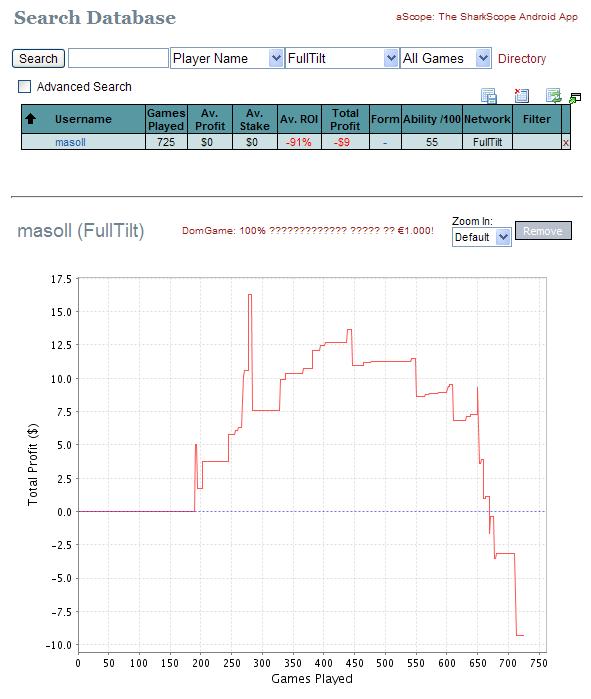
Task: Click the 725 games played cell
Action: click(x=166, y=142)
